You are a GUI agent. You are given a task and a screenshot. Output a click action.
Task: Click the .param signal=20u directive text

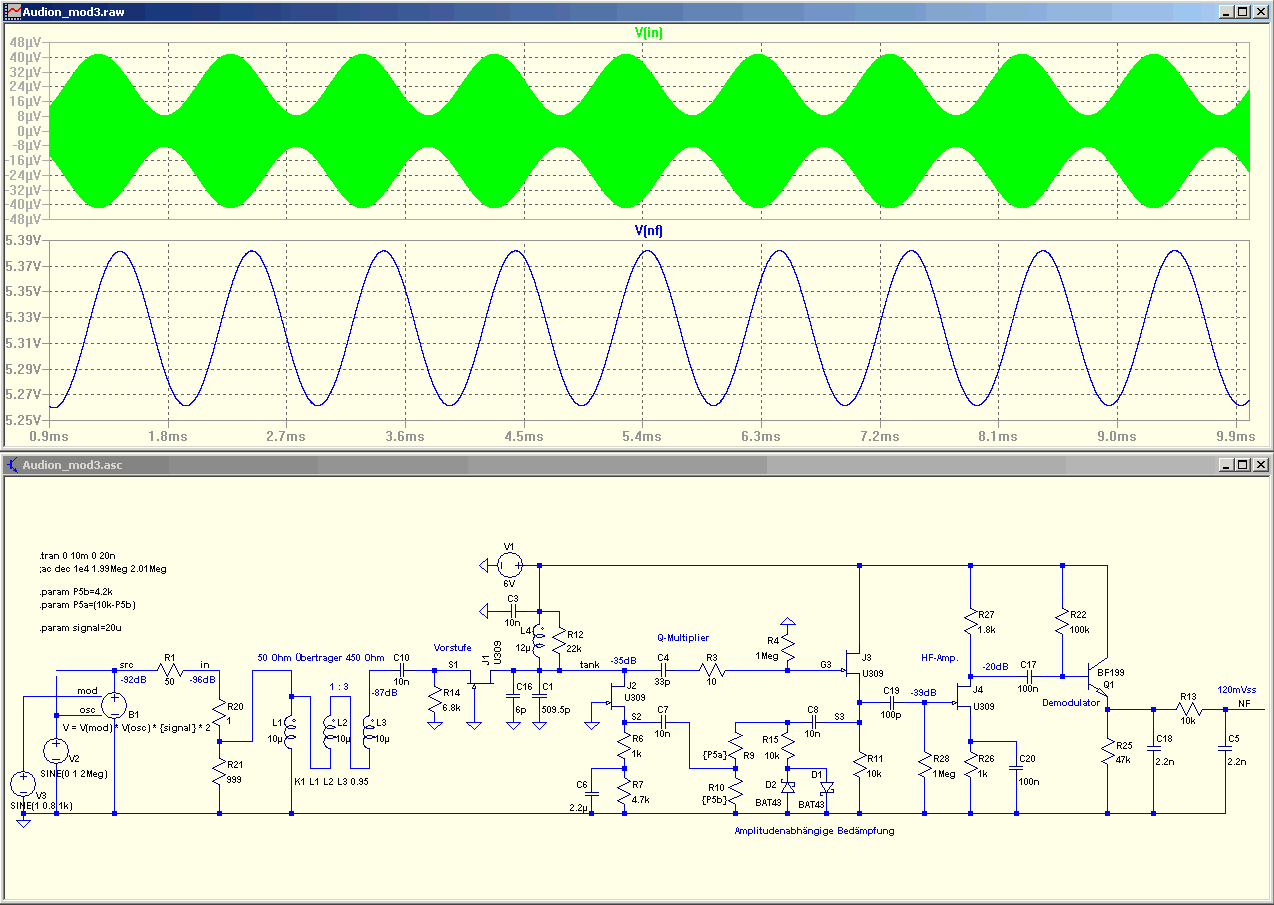tap(83, 628)
